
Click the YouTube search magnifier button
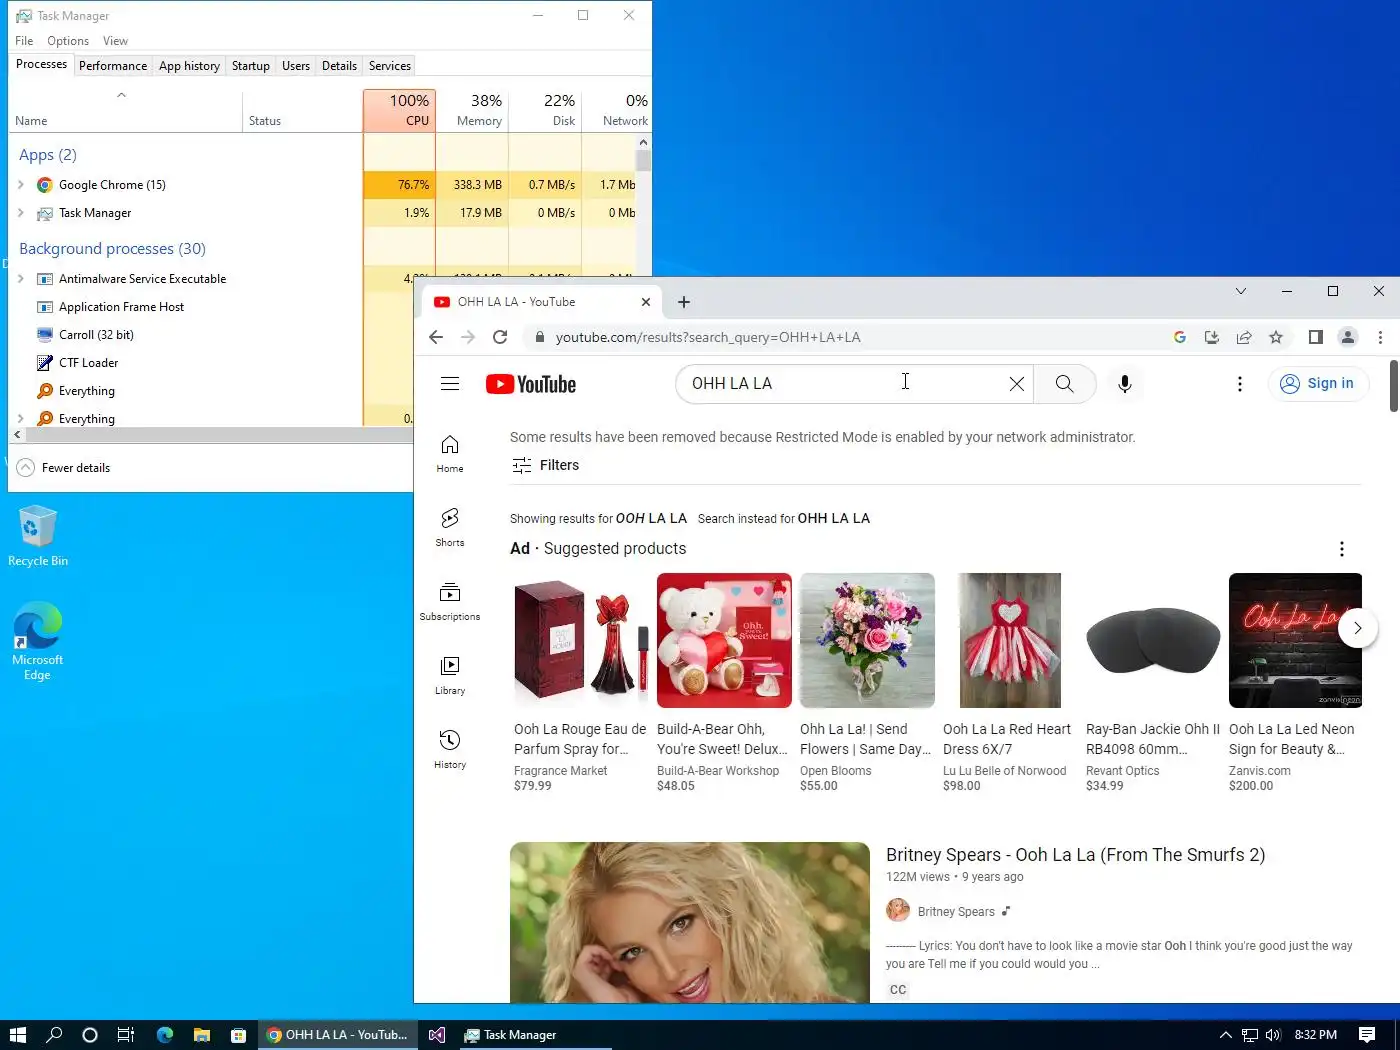point(1064,384)
